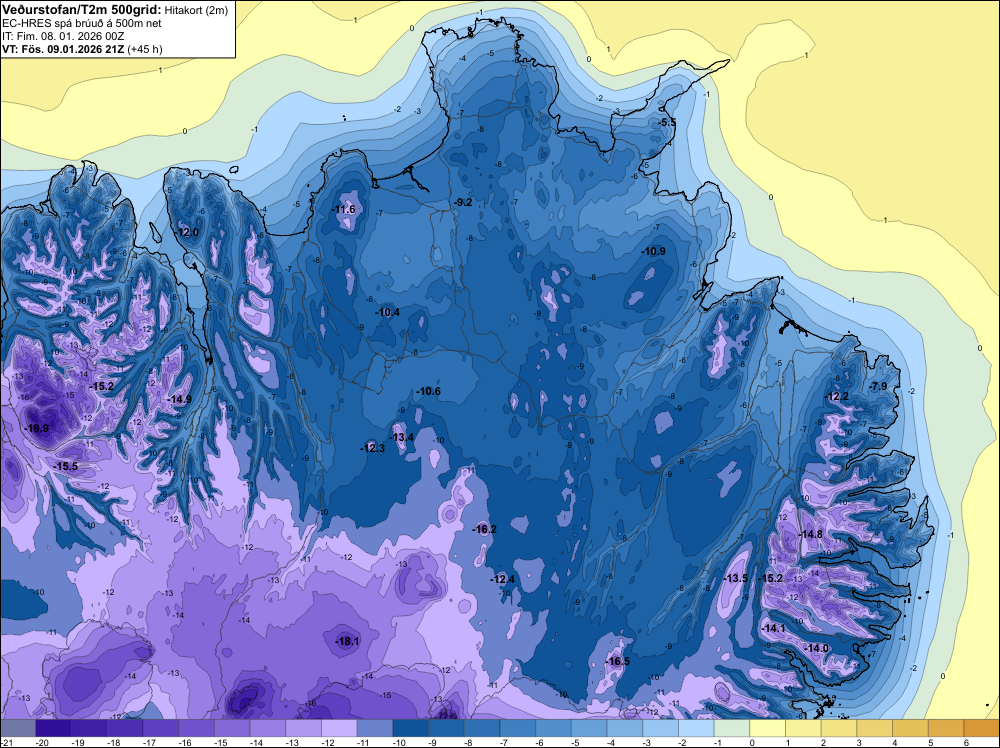Select the -5.5 temperature label
Viewport: 1000px width, 748px height.
(x=667, y=122)
